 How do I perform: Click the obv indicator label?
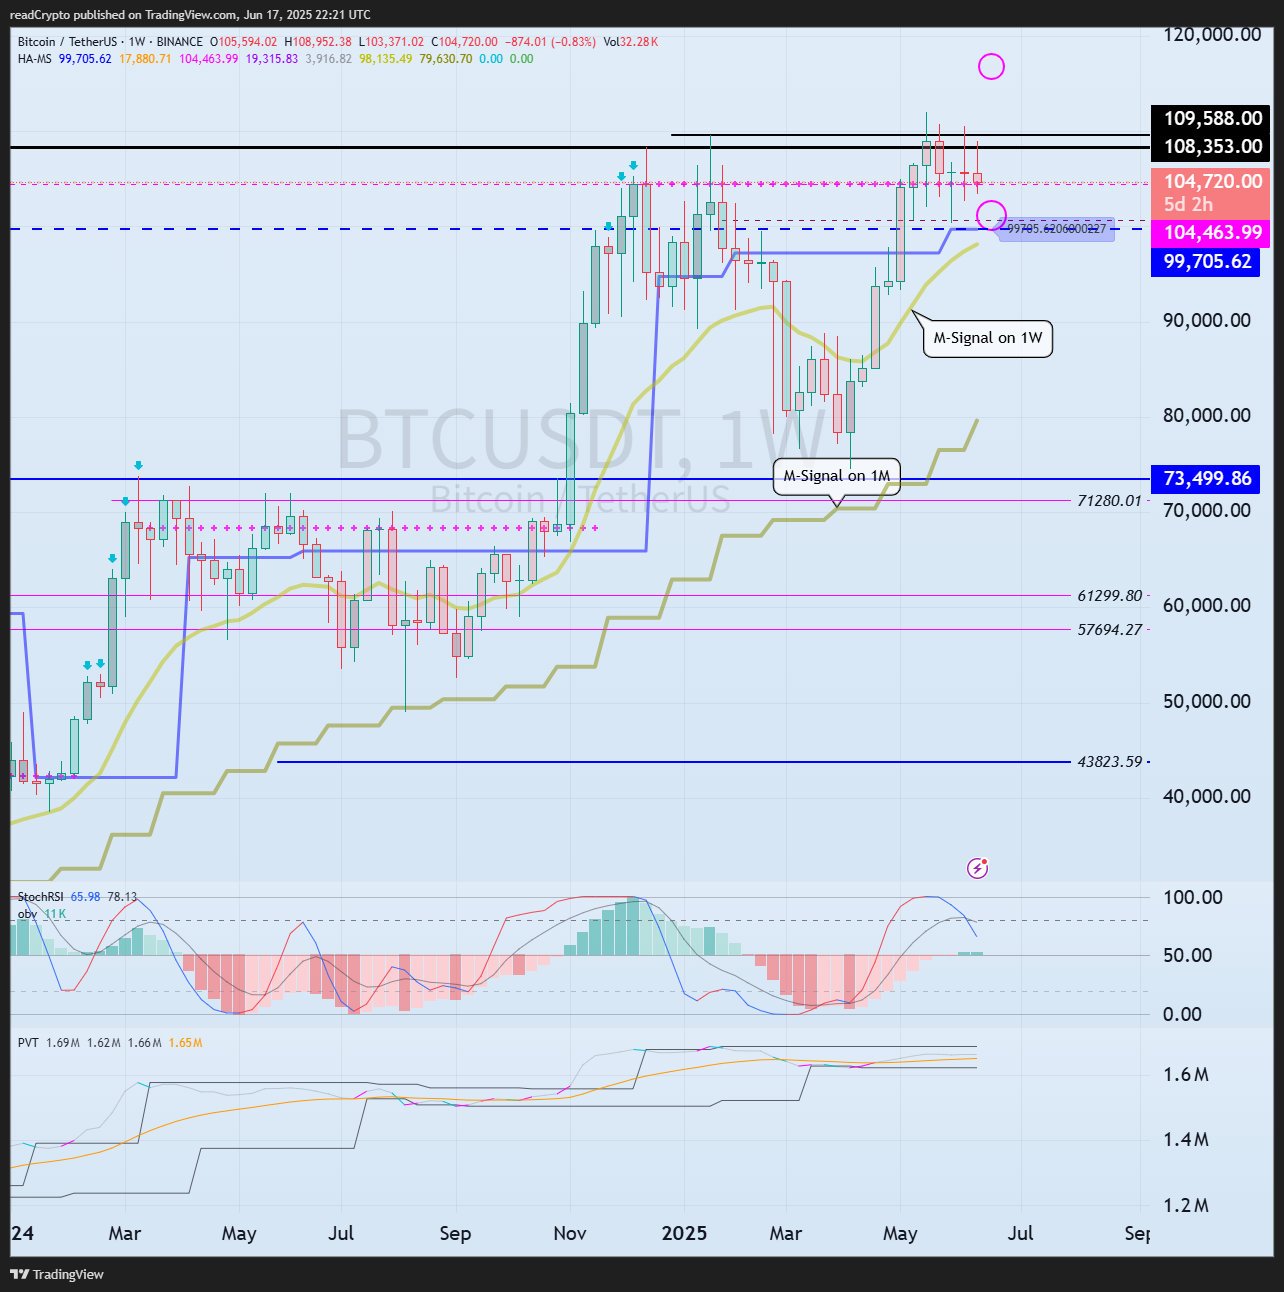[x=28, y=914]
